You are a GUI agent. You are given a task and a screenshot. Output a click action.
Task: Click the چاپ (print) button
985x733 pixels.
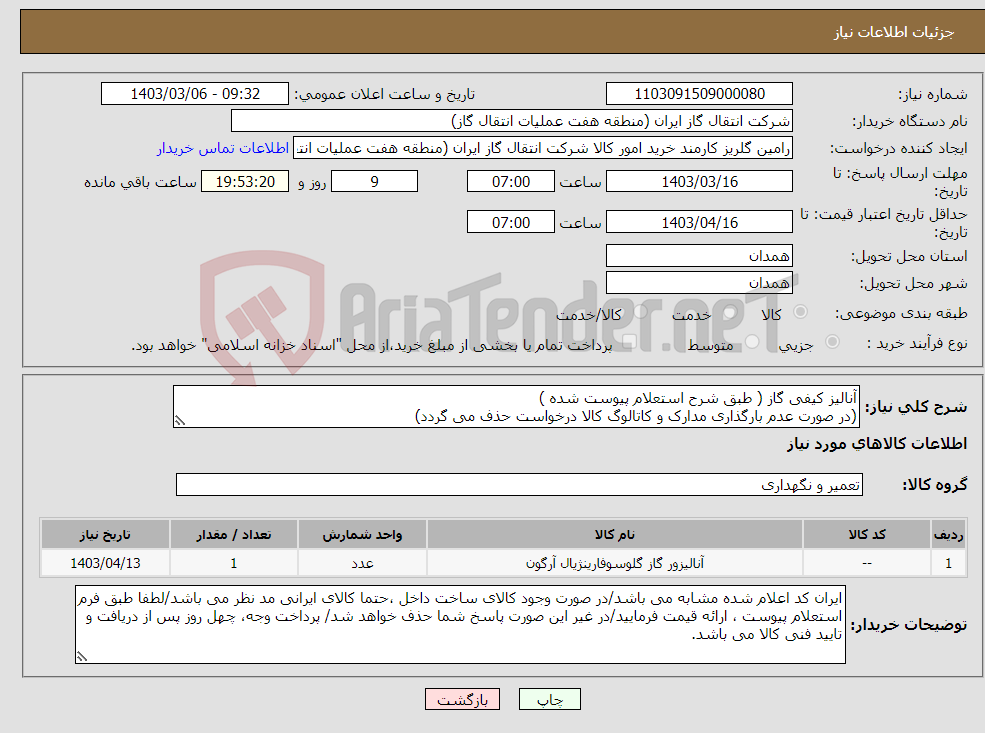(550, 699)
